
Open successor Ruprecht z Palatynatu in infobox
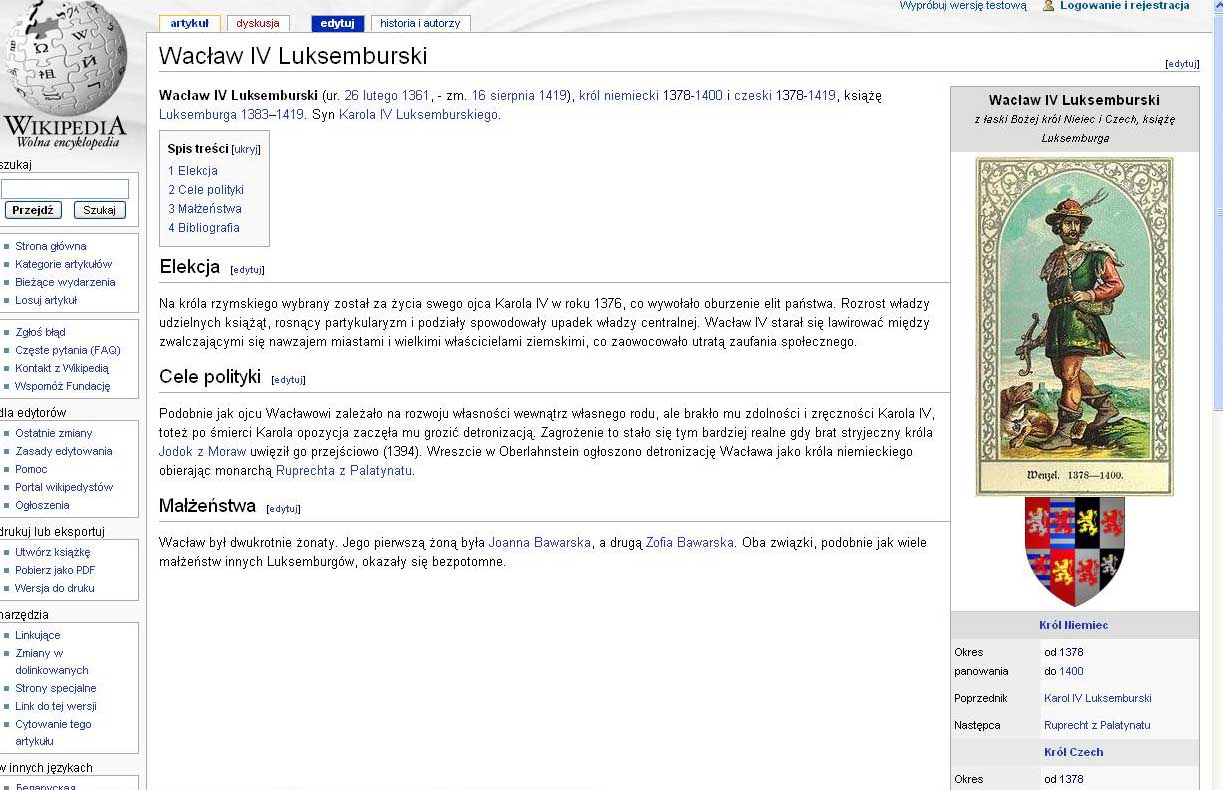tap(1097, 725)
